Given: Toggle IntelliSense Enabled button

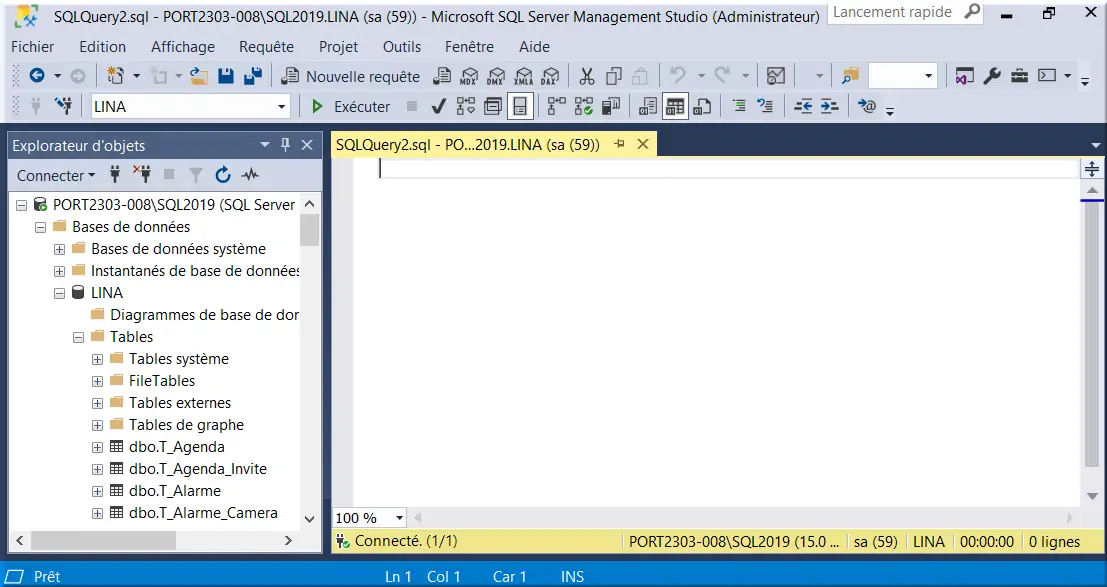Looking at the screenshot, I should click(520, 106).
